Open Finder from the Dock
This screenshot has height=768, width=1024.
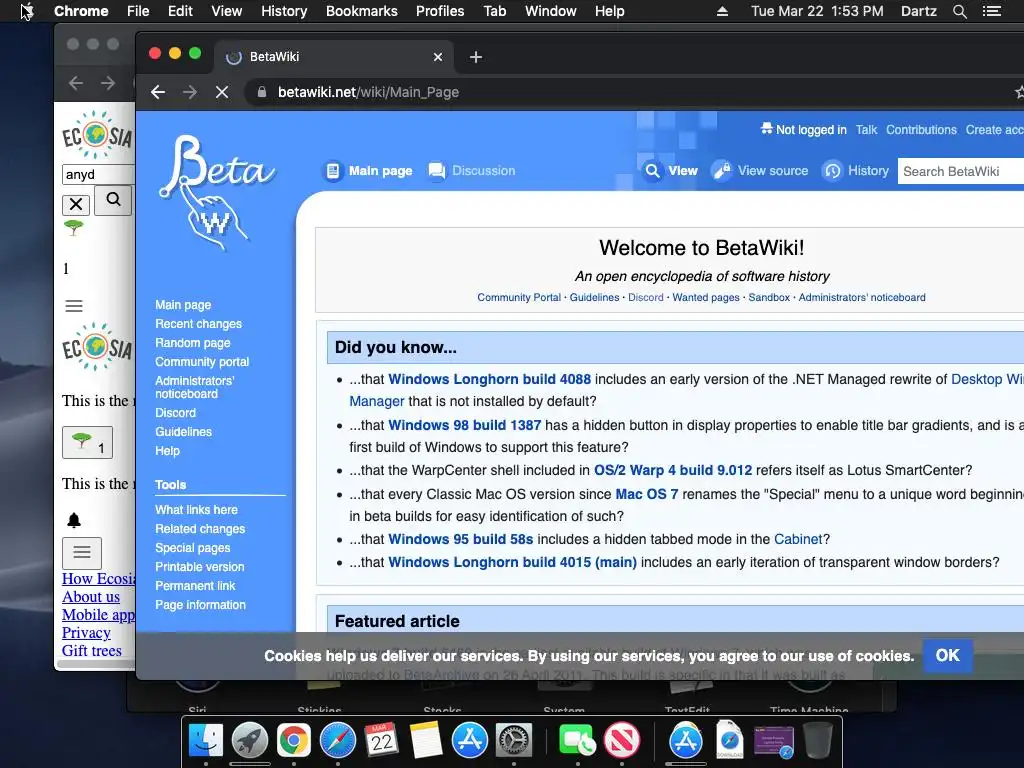point(206,741)
